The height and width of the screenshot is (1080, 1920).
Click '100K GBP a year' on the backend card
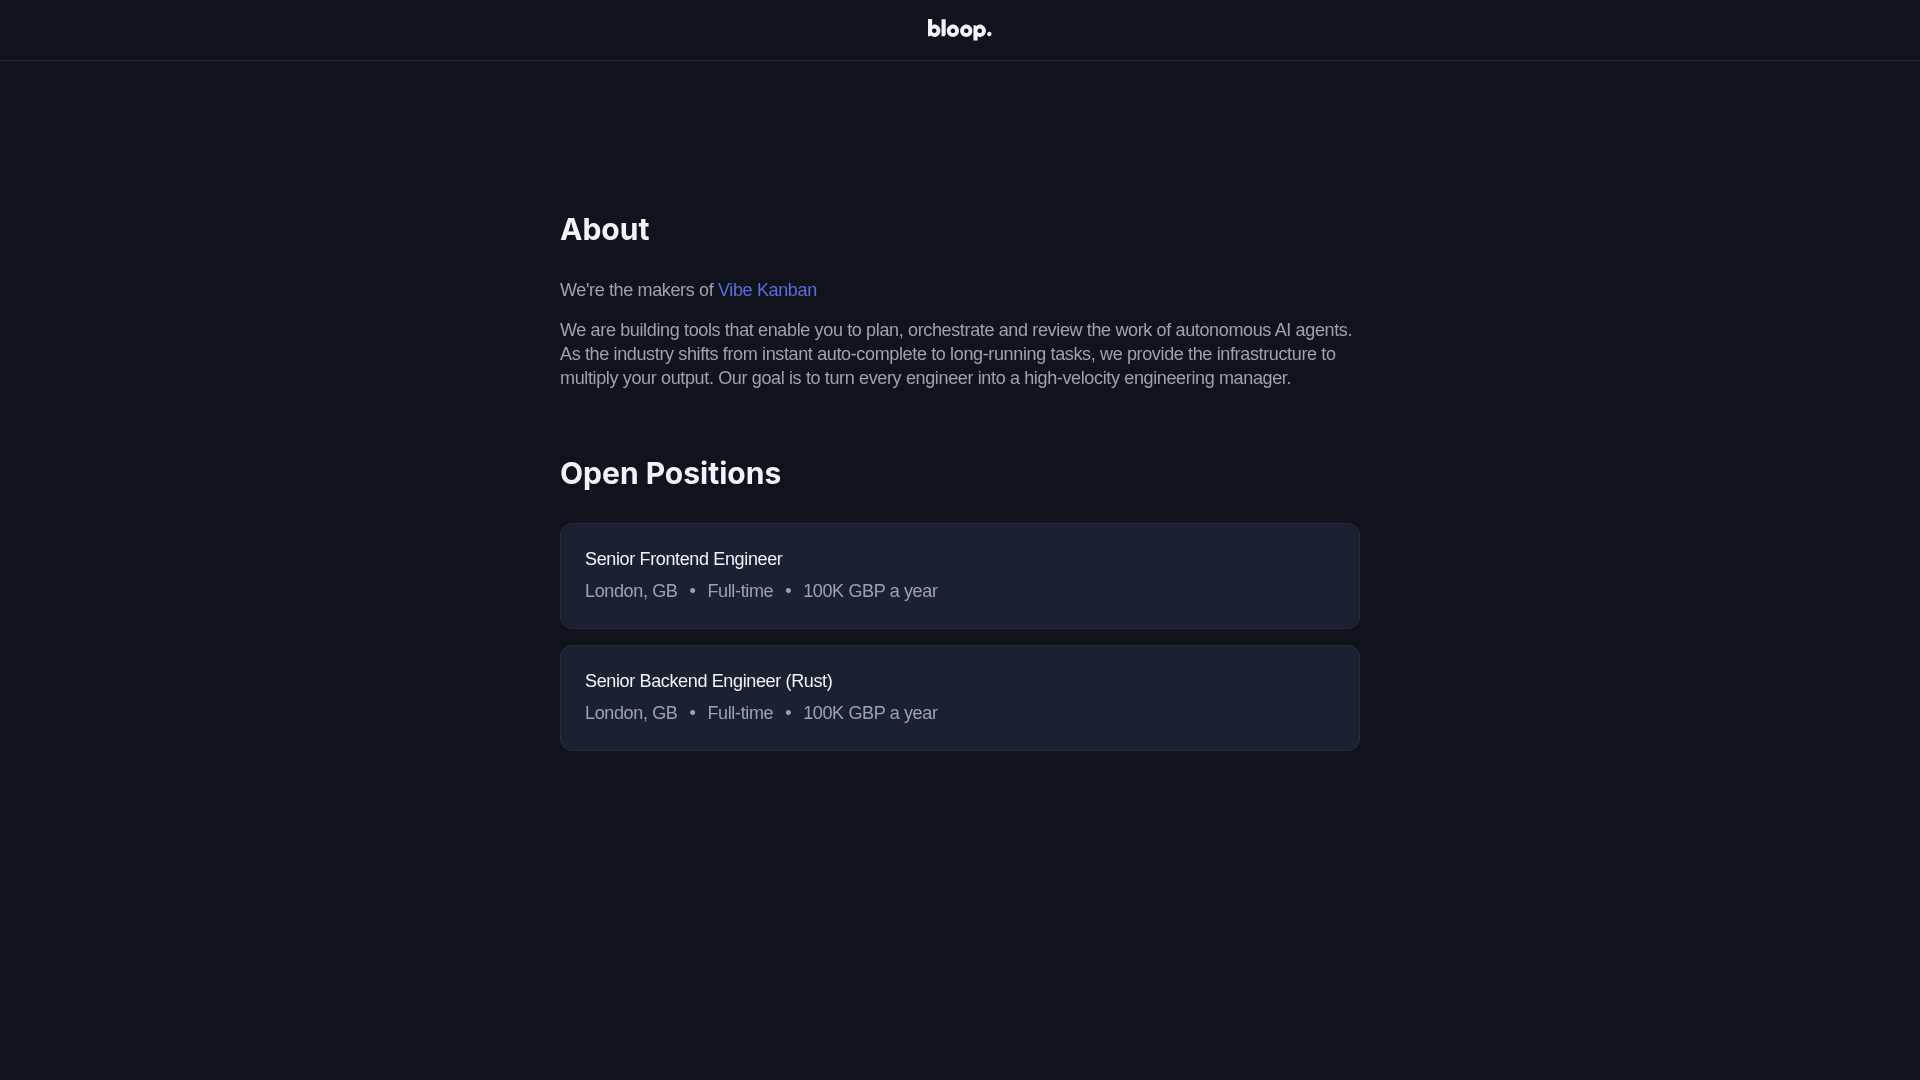click(x=870, y=713)
